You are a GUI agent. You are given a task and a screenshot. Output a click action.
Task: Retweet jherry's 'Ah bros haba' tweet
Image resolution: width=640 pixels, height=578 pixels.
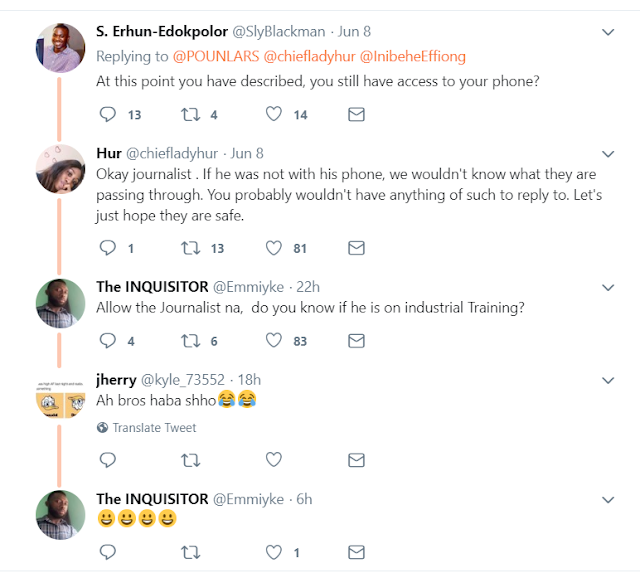pyautogui.click(x=189, y=460)
